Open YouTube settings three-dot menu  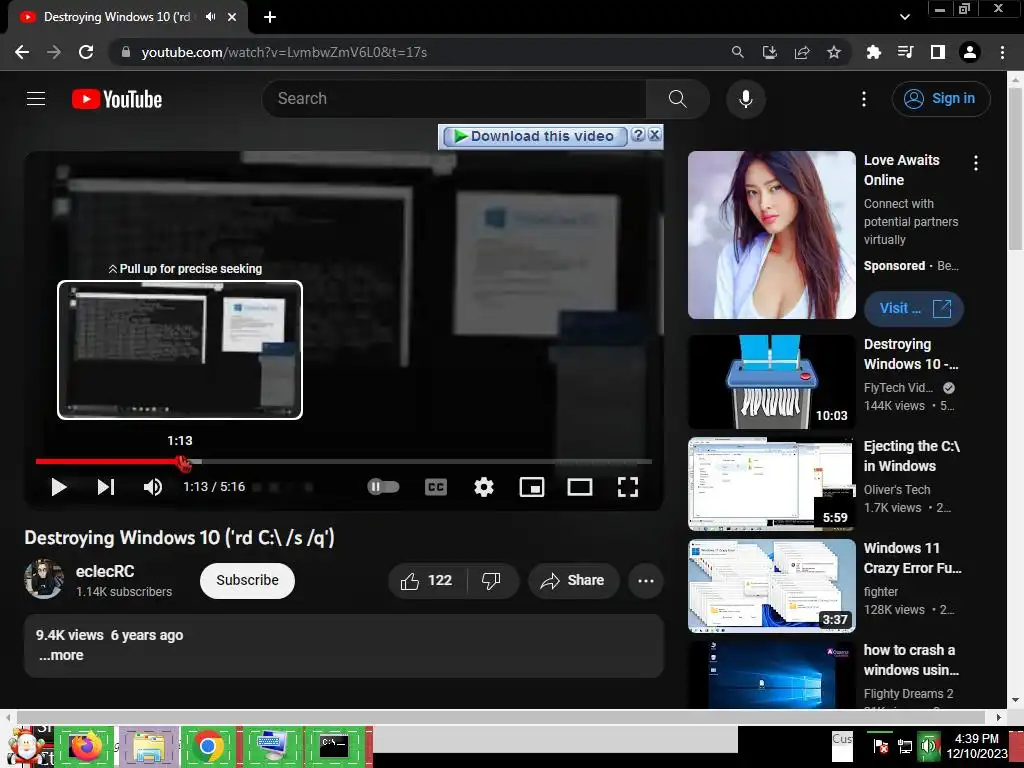[863, 99]
